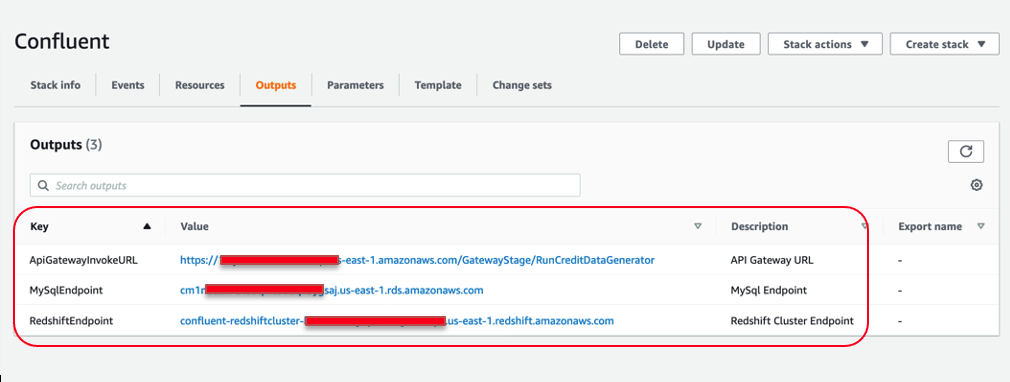This screenshot has width=1010, height=382.
Task: Select the ApiGatewayInvokeURL key cell
Action: click(x=84, y=260)
